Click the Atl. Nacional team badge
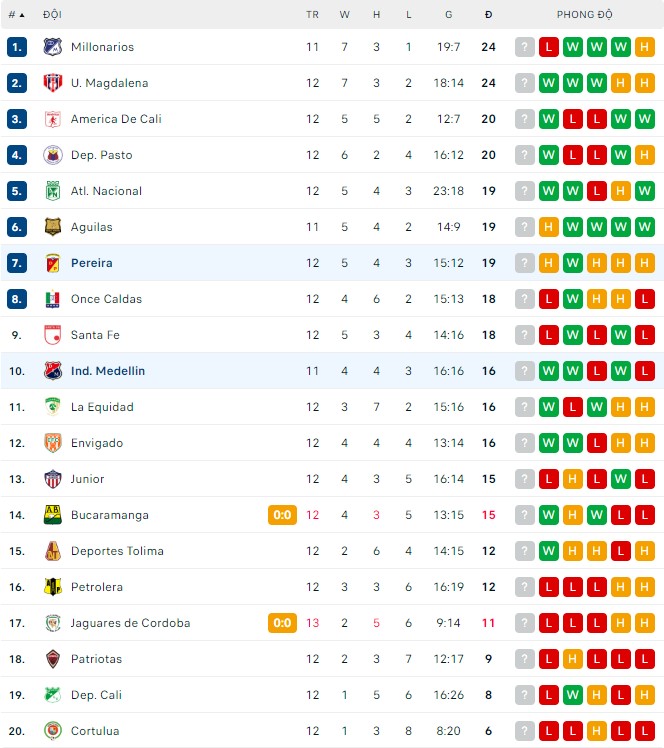This screenshot has width=664, height=748. tap(52, 191)
